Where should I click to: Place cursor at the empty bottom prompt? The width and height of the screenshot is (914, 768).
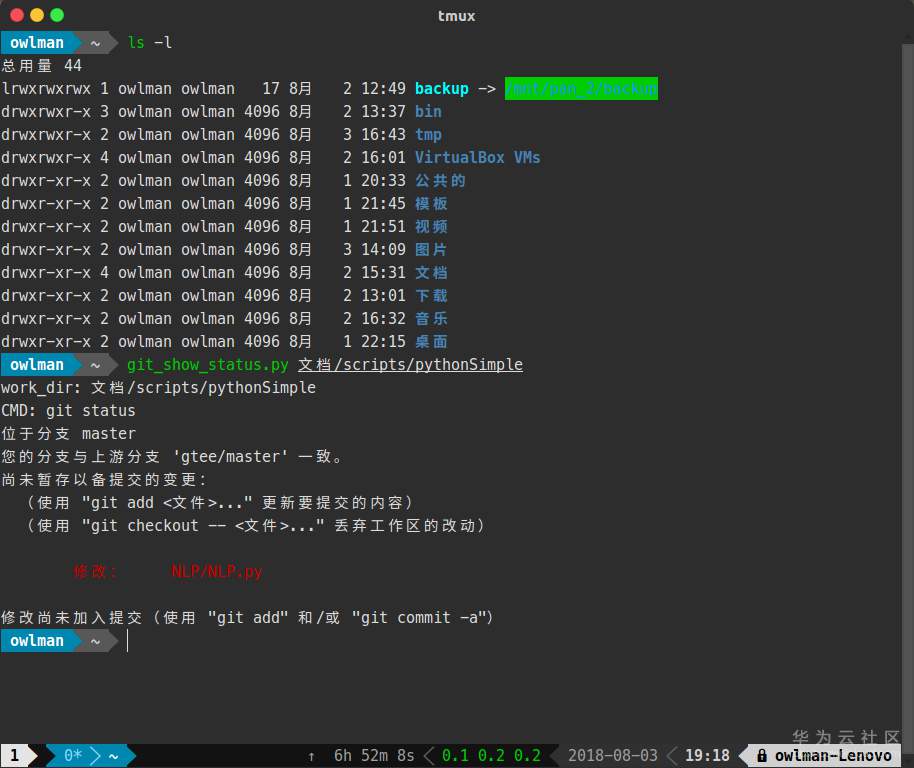[x=128, y=641]
